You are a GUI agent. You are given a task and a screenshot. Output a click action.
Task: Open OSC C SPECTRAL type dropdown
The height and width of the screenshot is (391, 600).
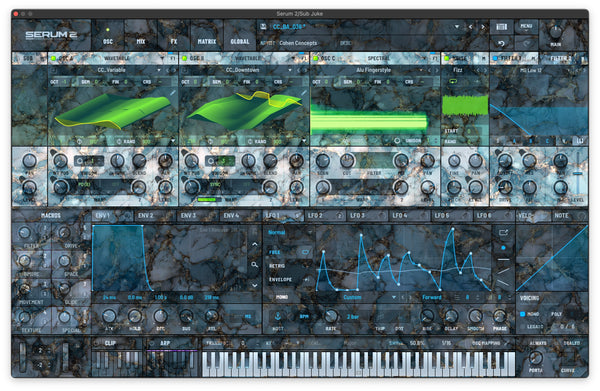click(424, 58)
